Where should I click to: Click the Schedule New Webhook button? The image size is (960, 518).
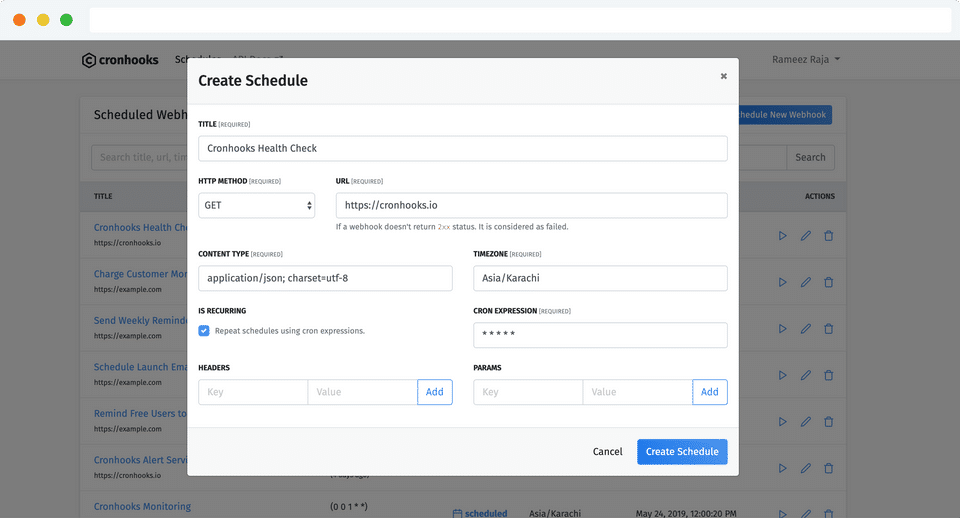[785, 114]
